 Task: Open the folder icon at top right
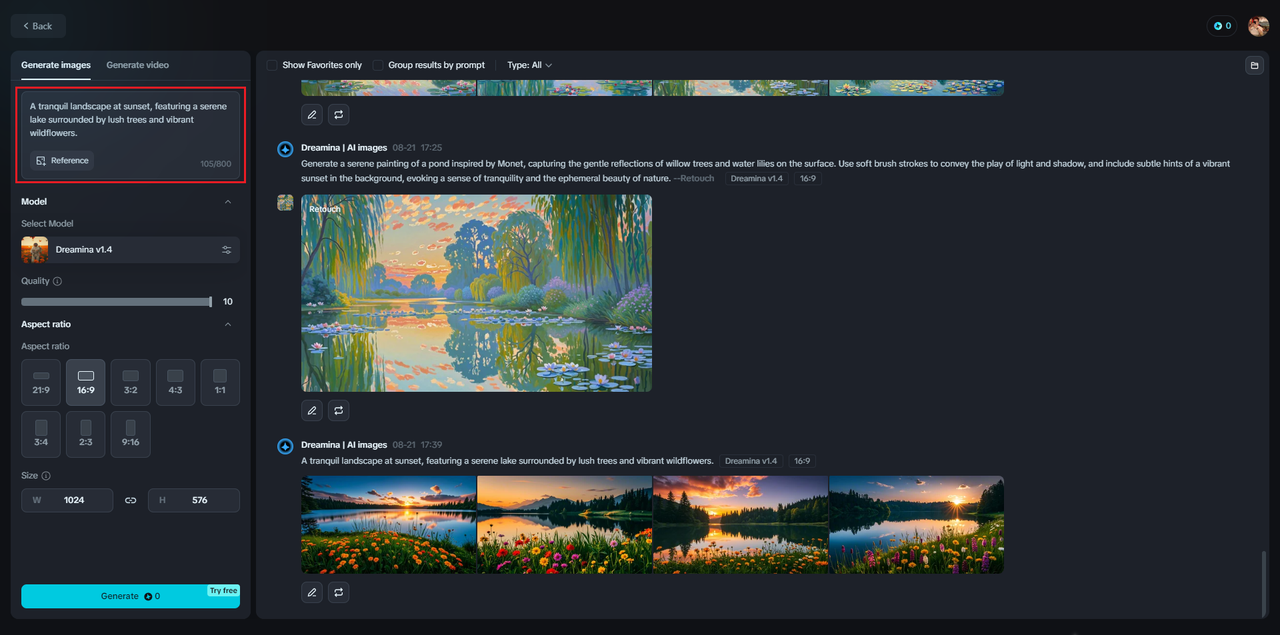click(x=1254, y=65)
